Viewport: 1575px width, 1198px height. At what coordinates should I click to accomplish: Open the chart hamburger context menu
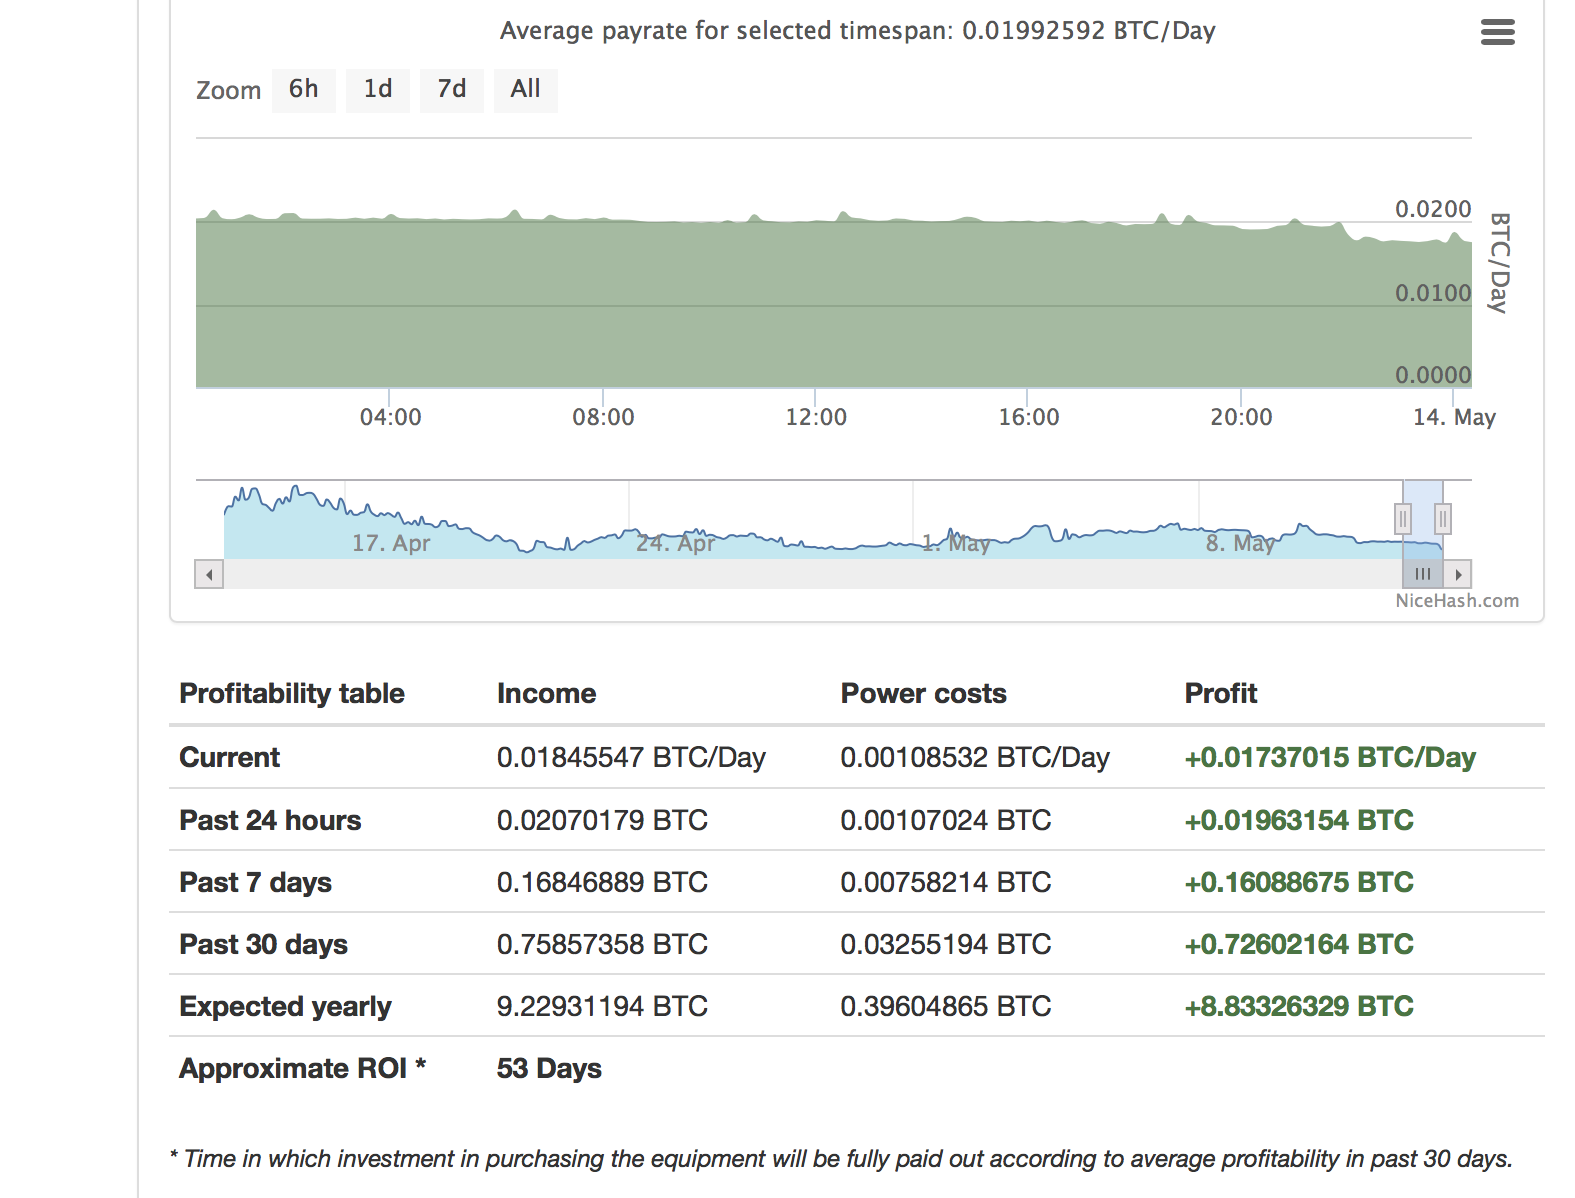[x=1497, y=32]
